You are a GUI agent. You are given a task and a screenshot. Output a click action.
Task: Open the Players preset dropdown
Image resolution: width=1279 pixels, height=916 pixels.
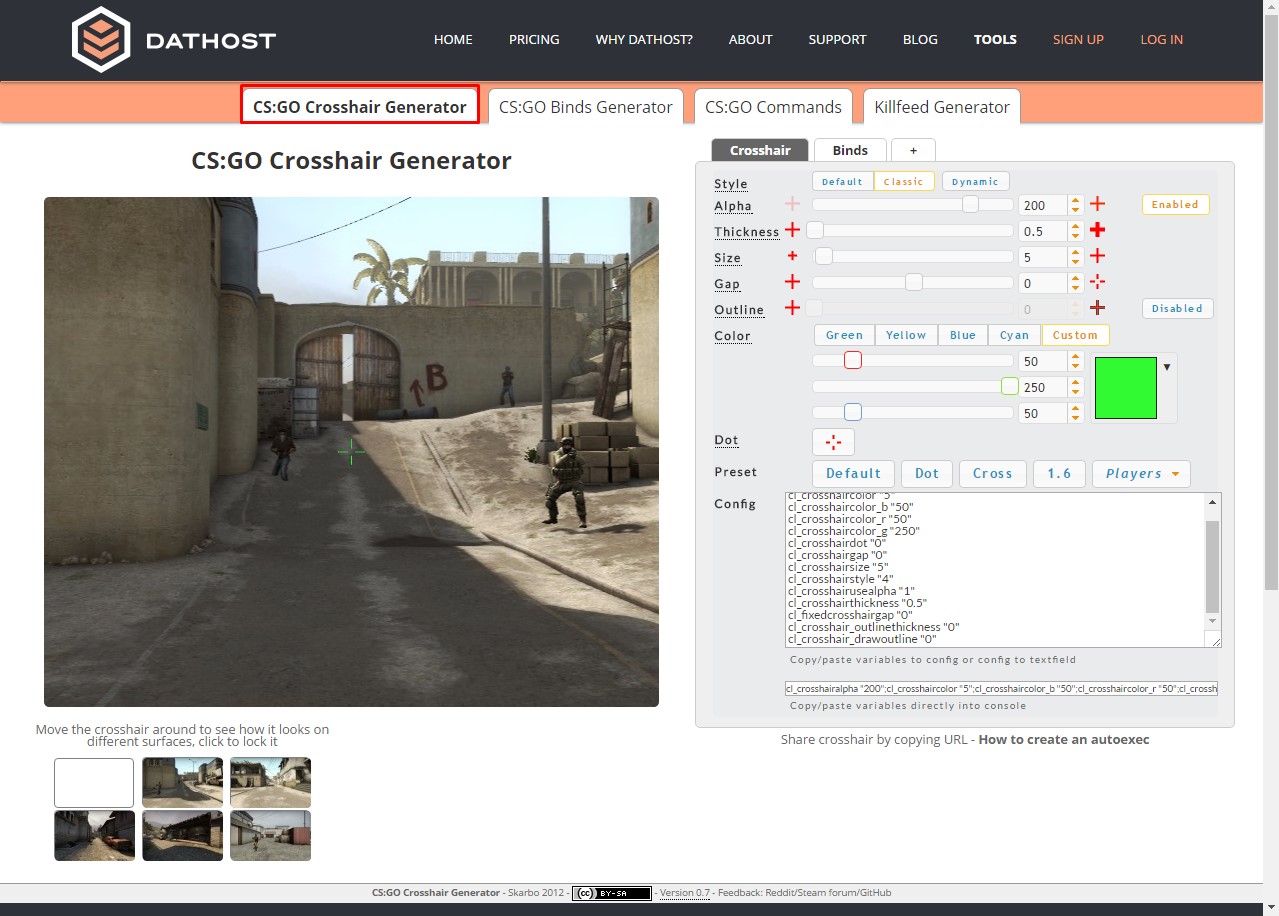[x=1141, y=473]
